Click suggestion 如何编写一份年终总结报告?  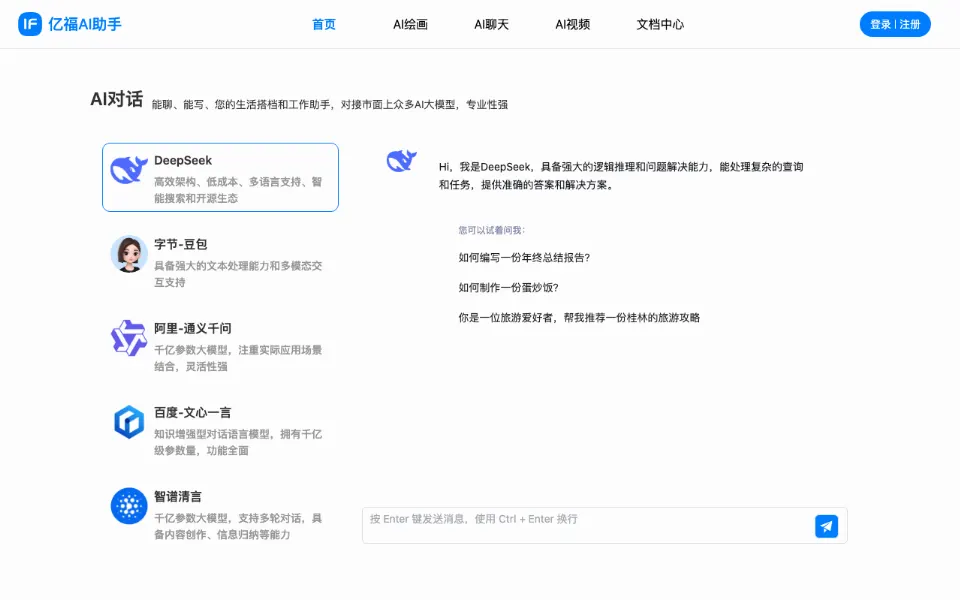click(x=524, y=258)
